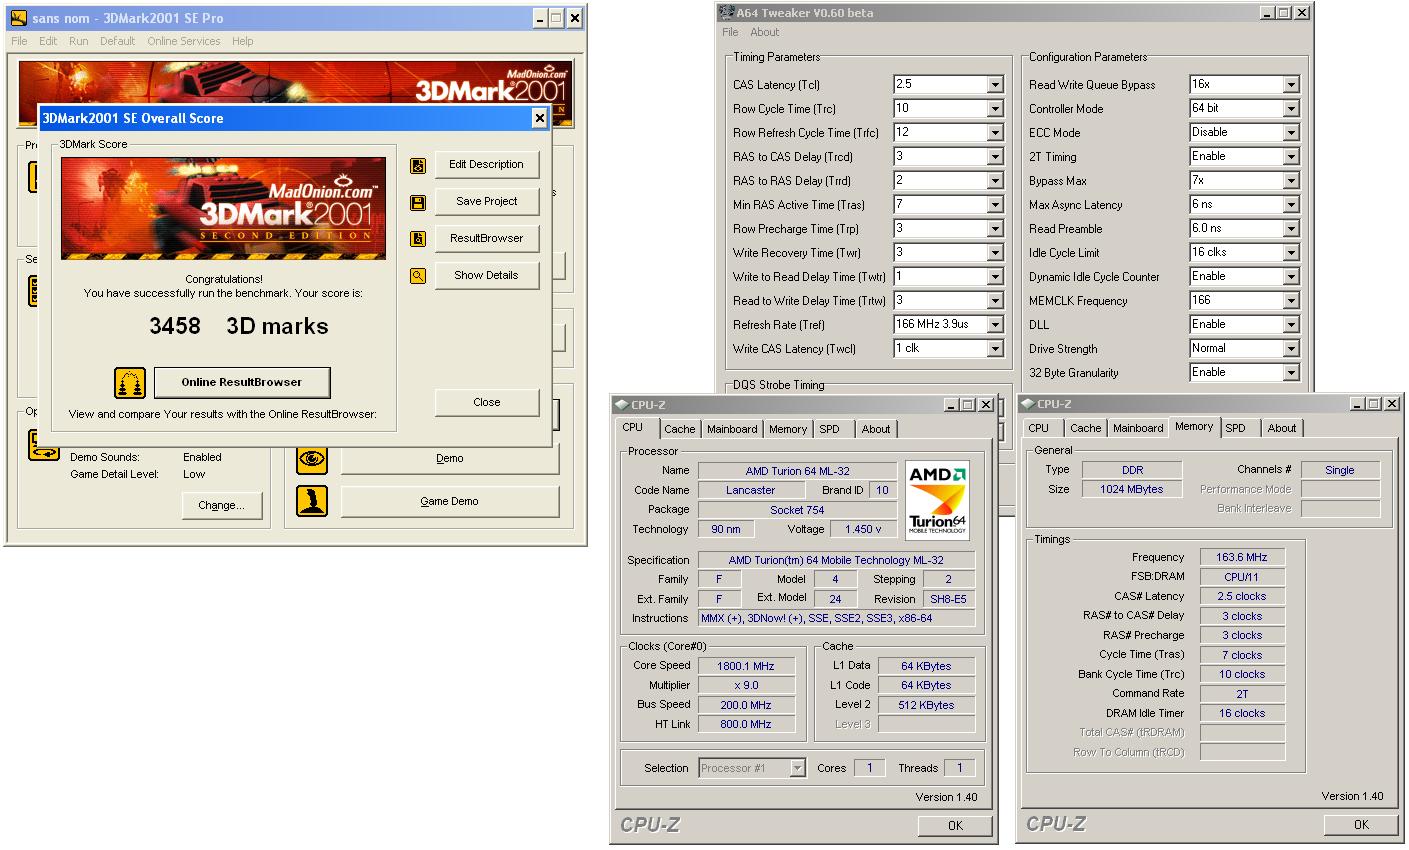
Task: Open Write CAS Latency (Twcl) dropdown
Action: 995,349
